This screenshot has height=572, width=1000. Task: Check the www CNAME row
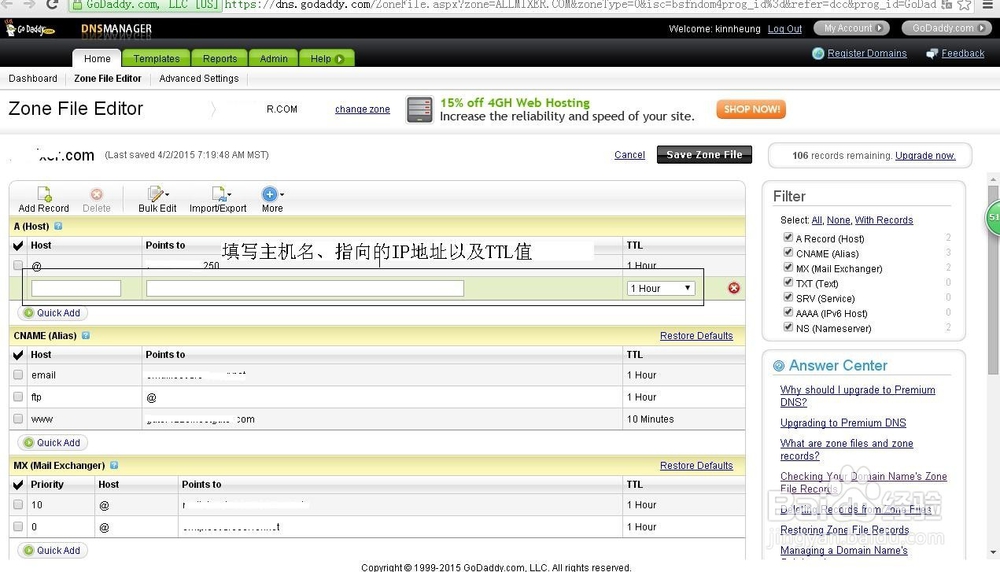(18, 419)
